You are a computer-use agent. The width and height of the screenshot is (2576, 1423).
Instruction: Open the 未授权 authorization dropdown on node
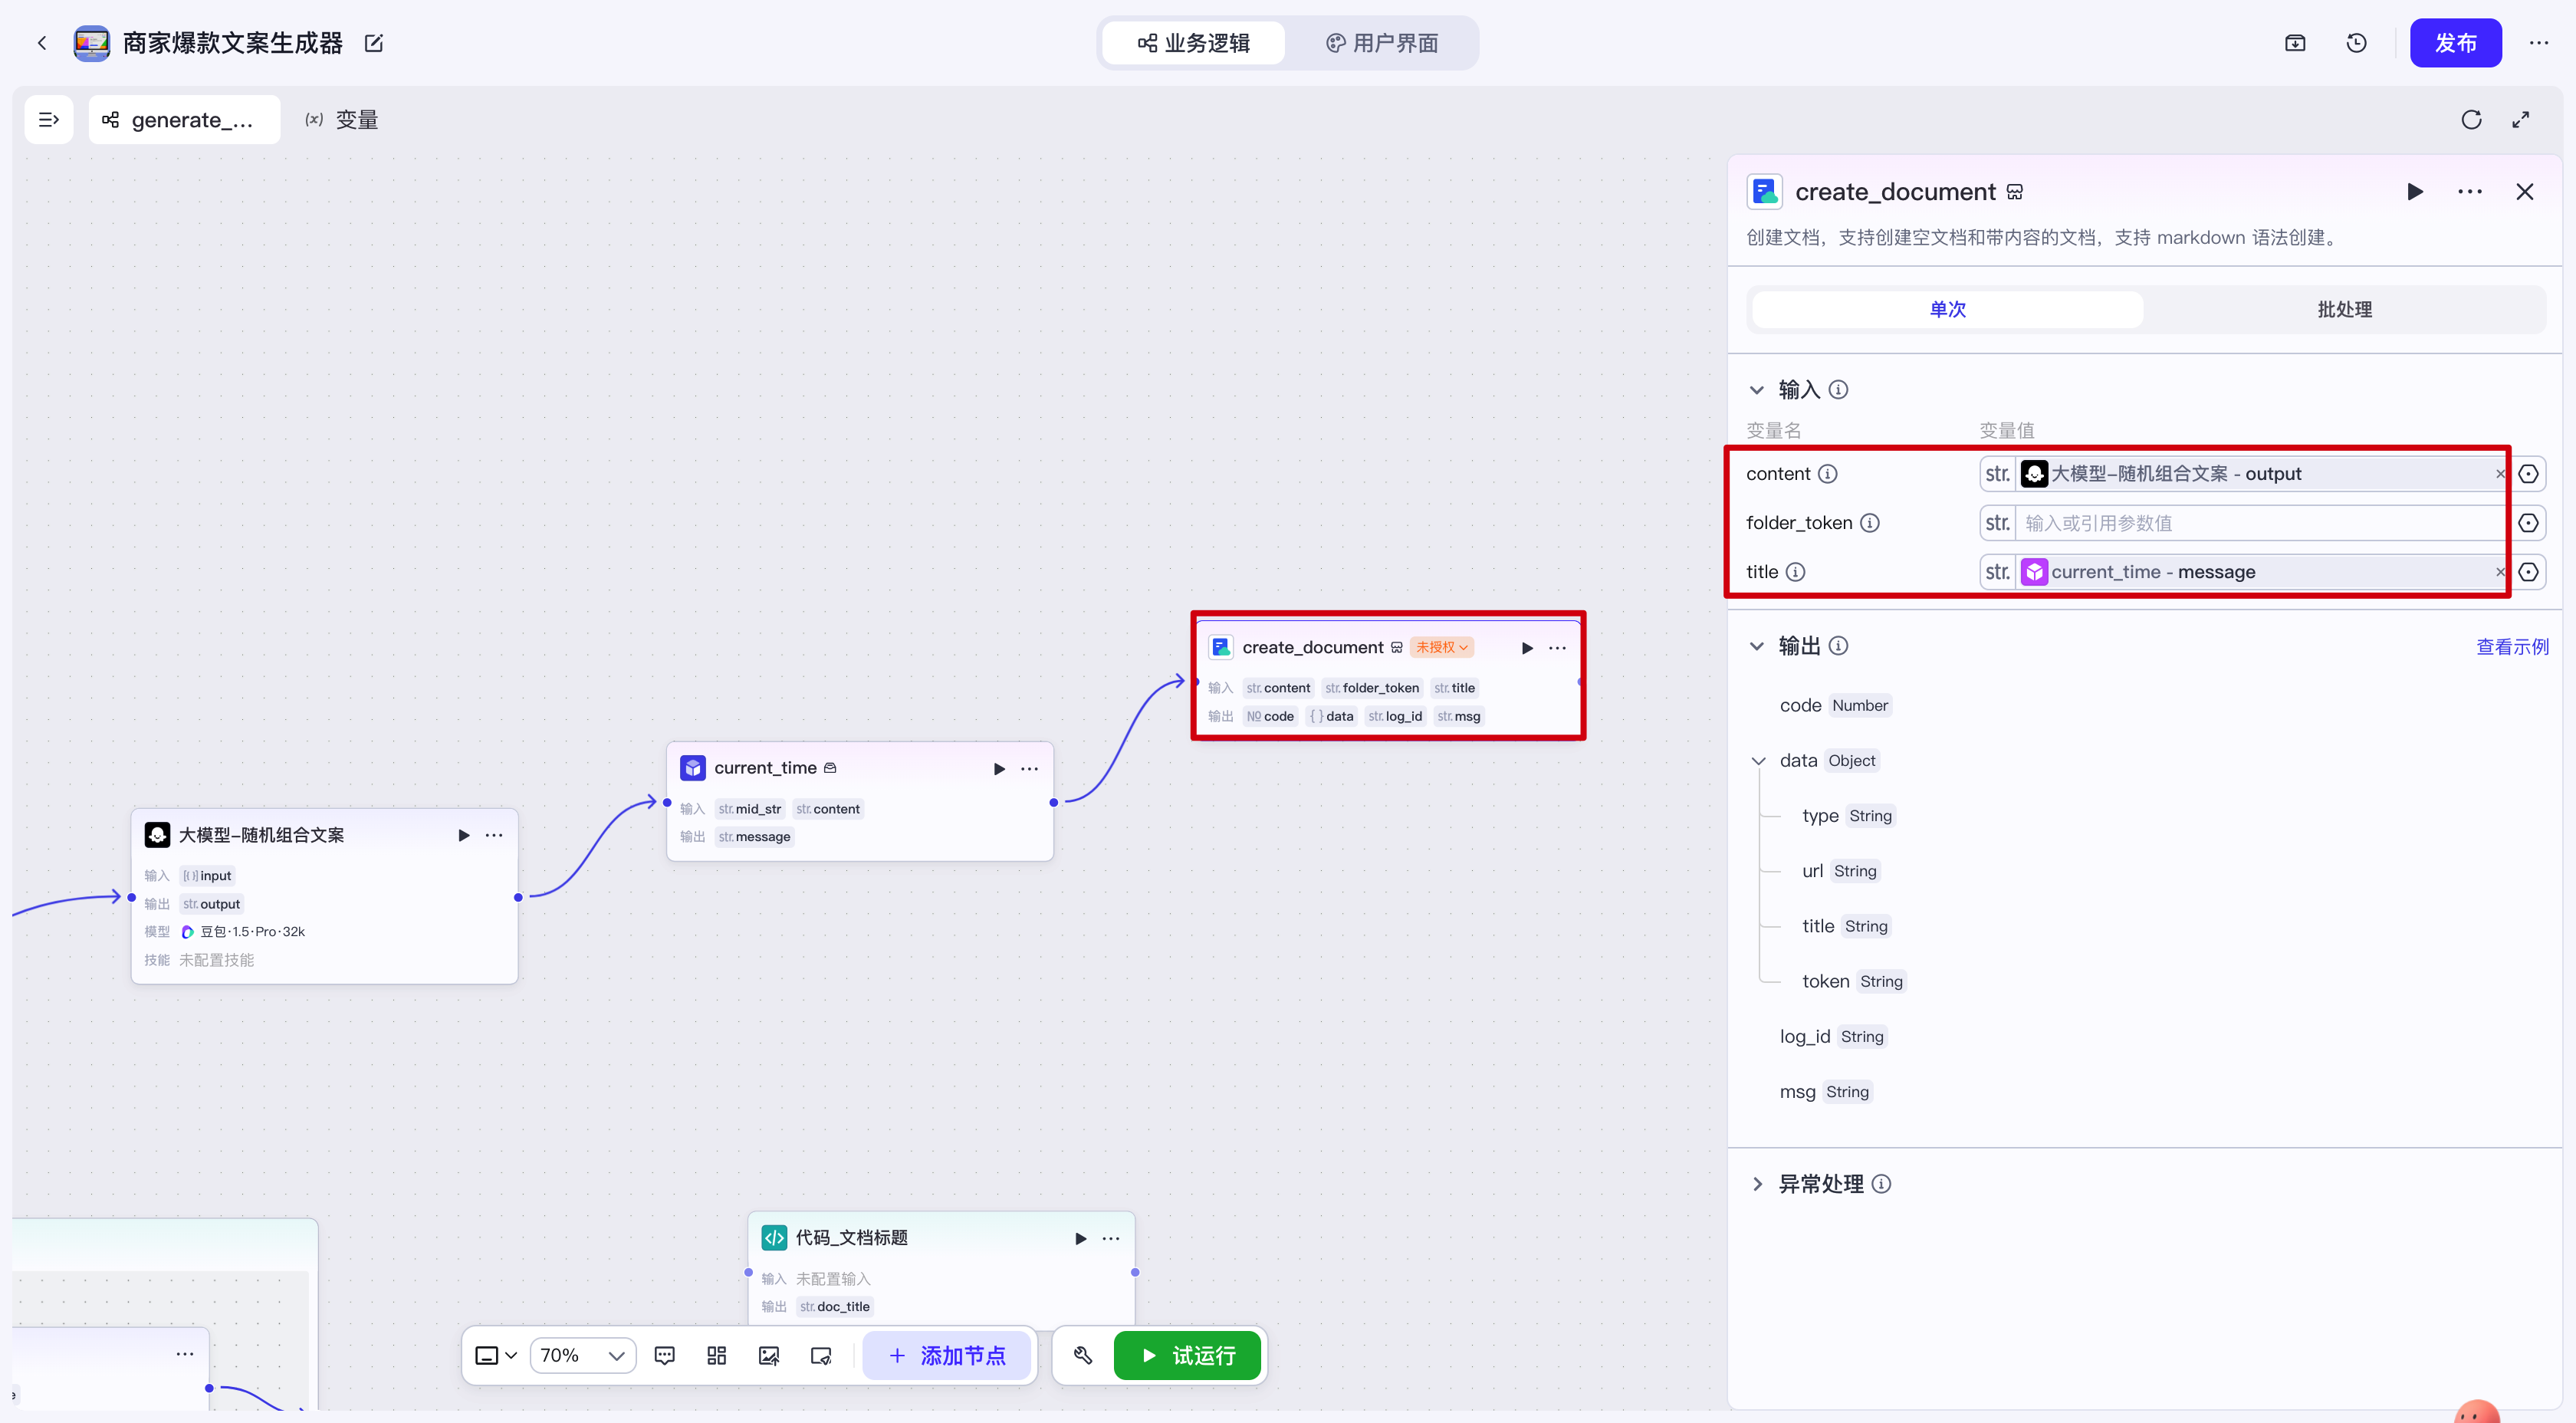1441,648
